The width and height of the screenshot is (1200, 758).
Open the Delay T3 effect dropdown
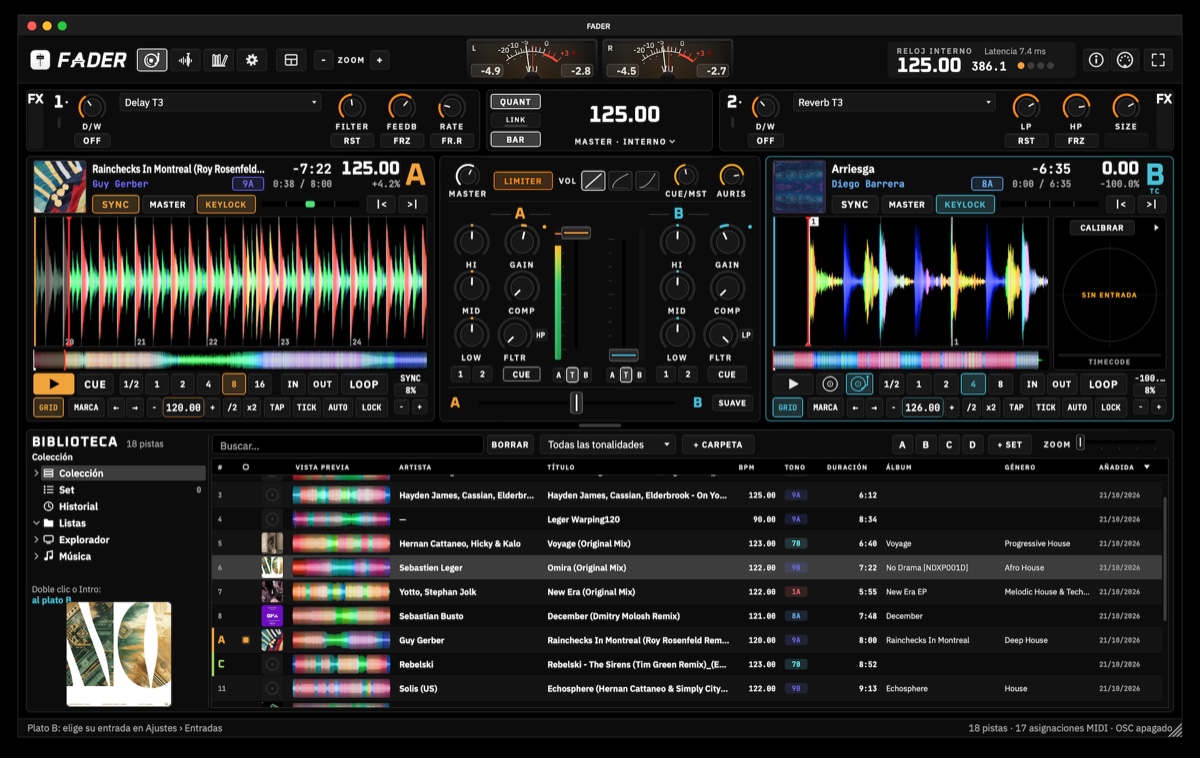click(221, 102)
